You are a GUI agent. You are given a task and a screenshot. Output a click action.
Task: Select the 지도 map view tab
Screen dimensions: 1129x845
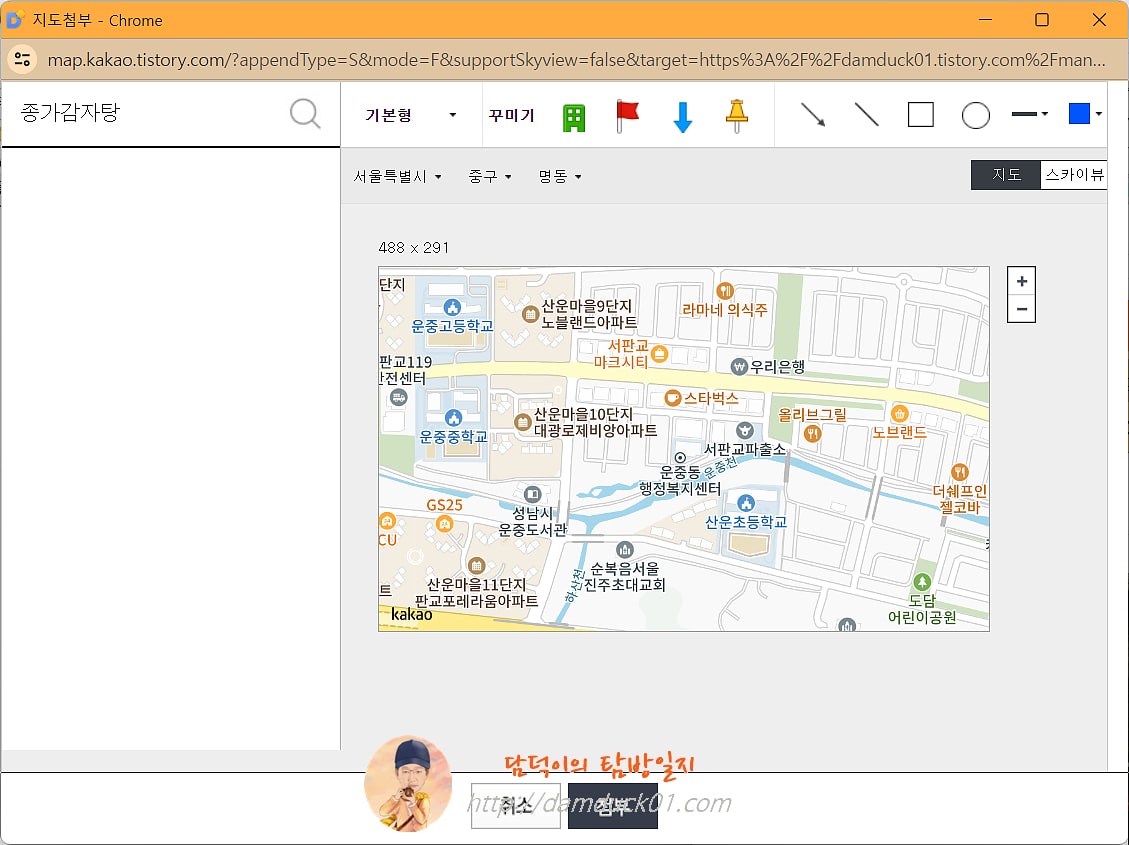tap(1005, 174)
